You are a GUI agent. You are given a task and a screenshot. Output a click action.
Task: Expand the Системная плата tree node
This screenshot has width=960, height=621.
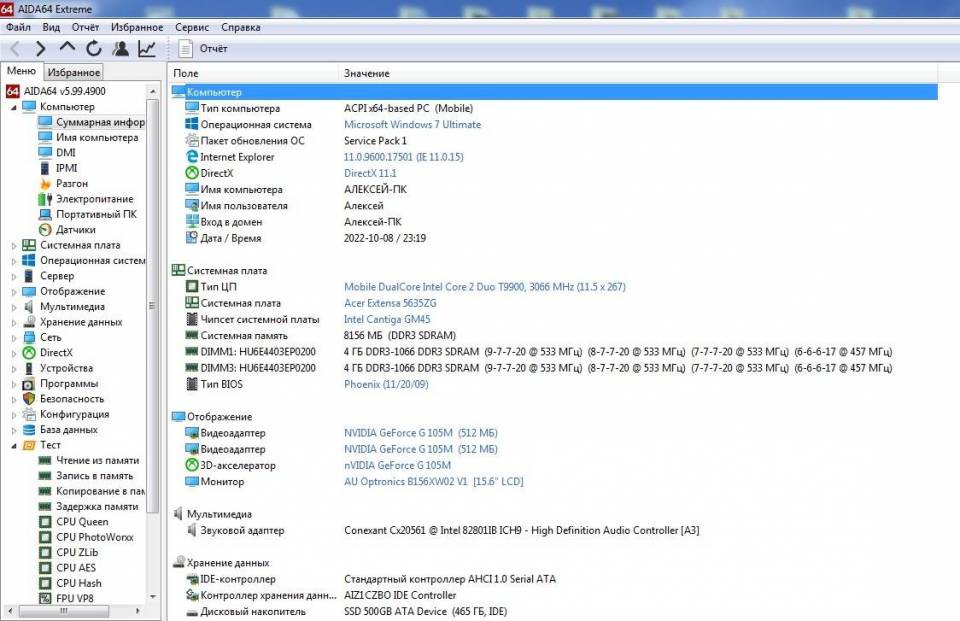click(14, 246)
